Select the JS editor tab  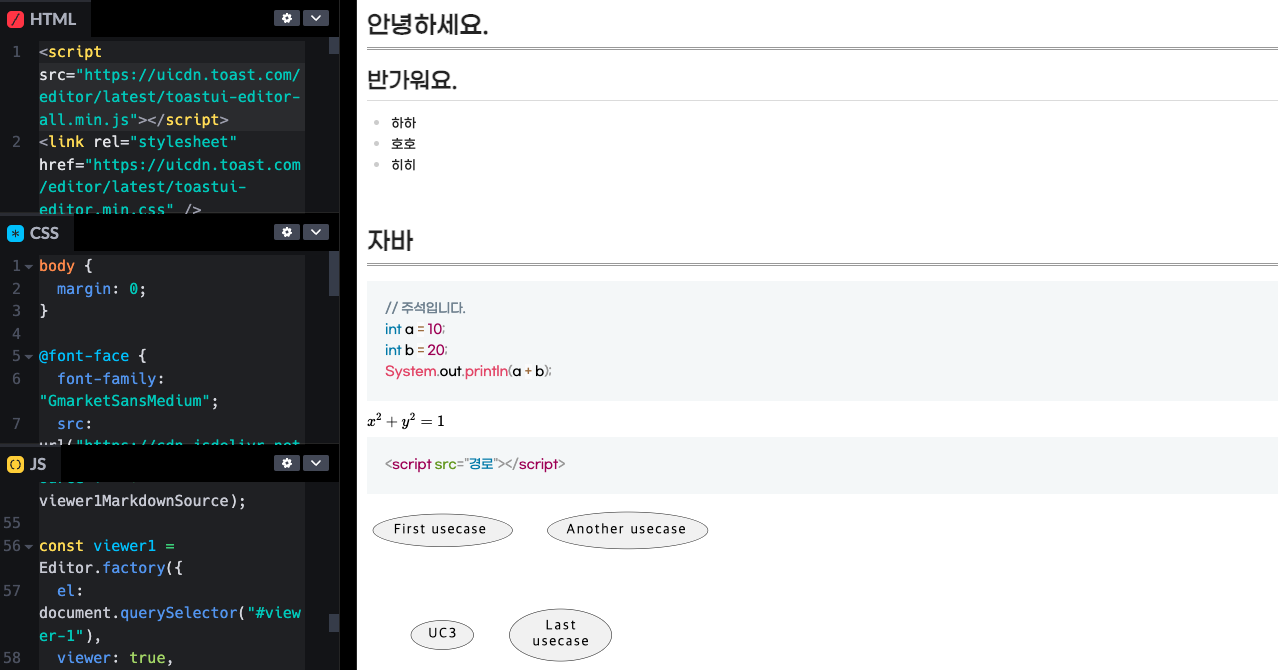click(30, 464)
